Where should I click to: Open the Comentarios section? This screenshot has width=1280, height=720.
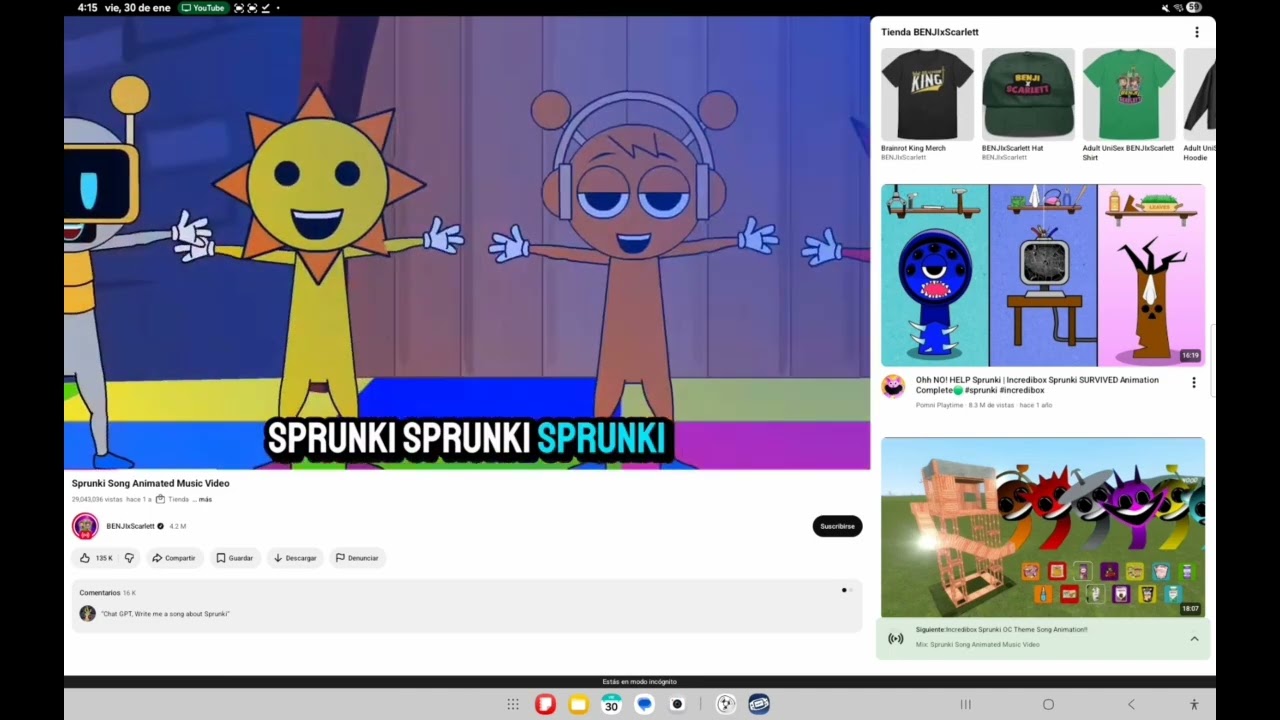[x=467, y=605]
